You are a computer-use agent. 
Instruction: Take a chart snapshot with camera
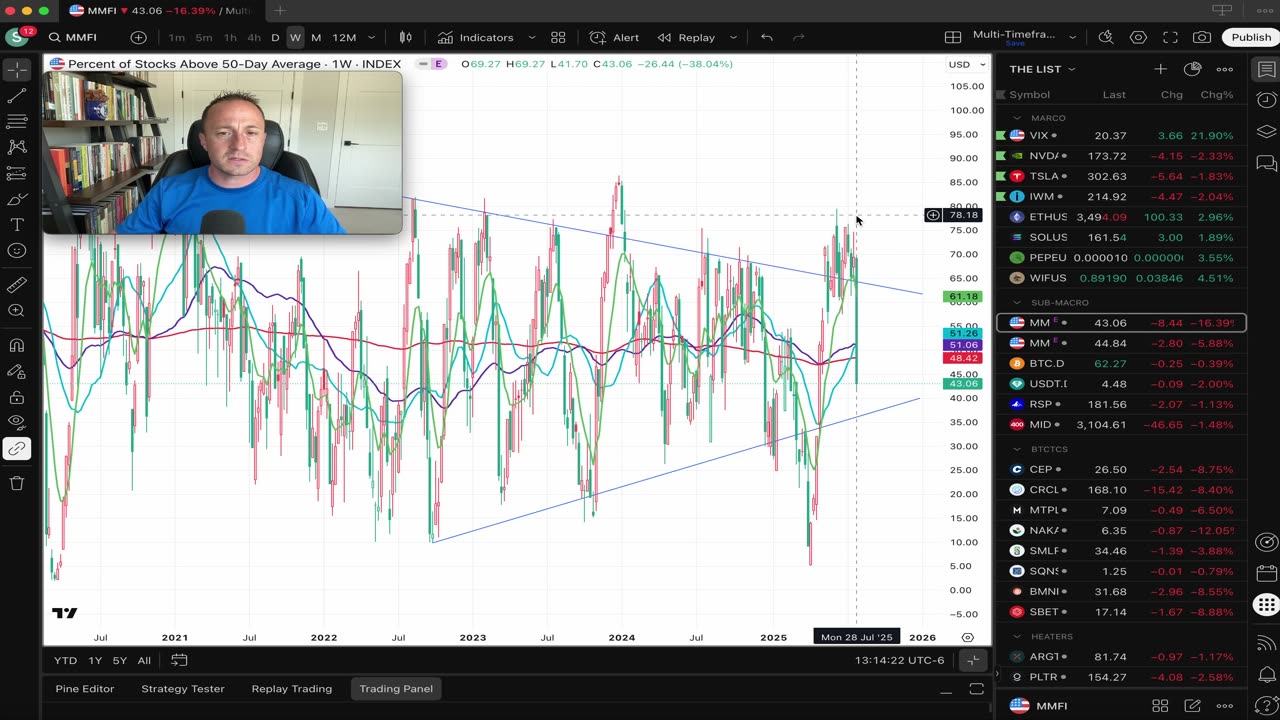pyautogui.click(x=1202, y=37)
